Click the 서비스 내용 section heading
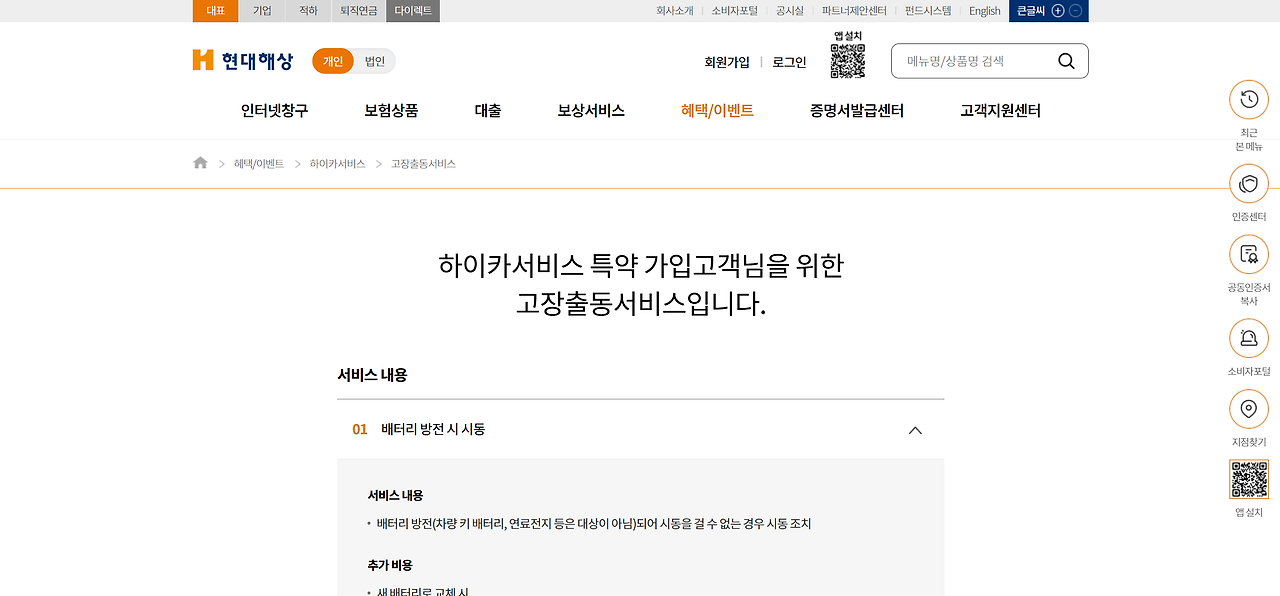Screen dimensions: 1280x596 click(x=372, y=375)
